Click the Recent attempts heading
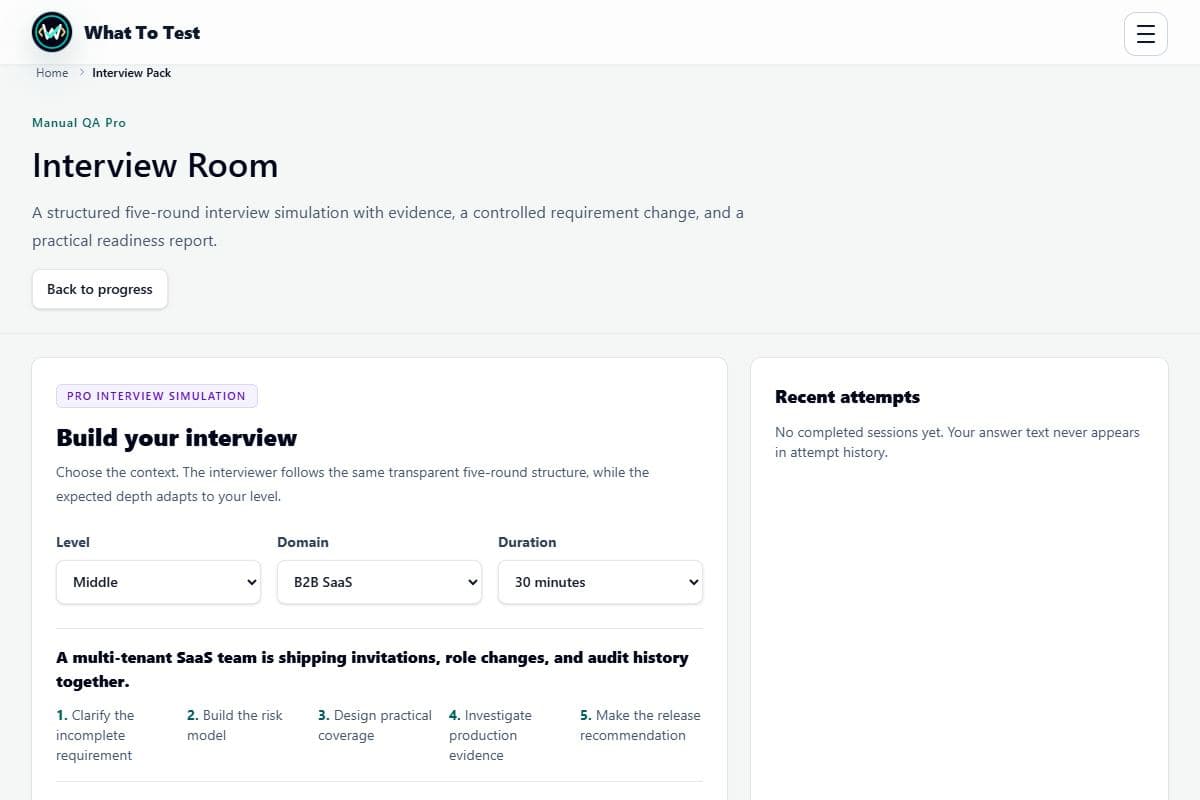Image resolution: width=1200 pixels, height=800 pixels. [x=847, y=397]
